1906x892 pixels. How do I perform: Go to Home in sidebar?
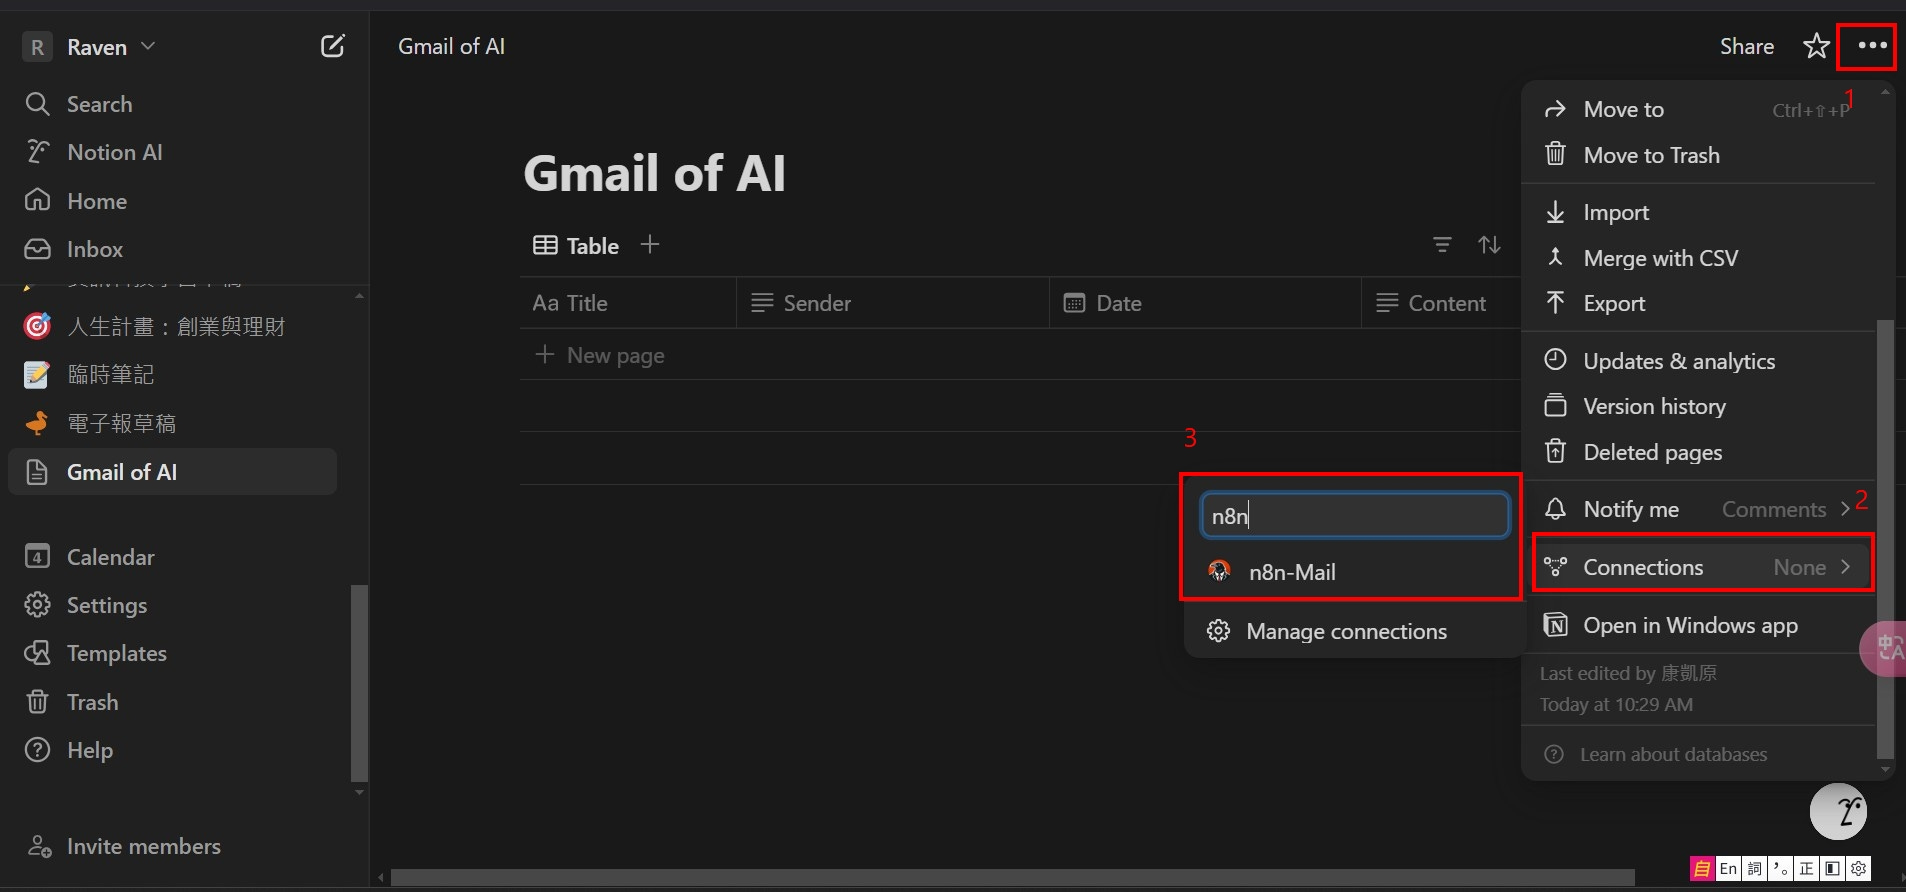[96, 201]
